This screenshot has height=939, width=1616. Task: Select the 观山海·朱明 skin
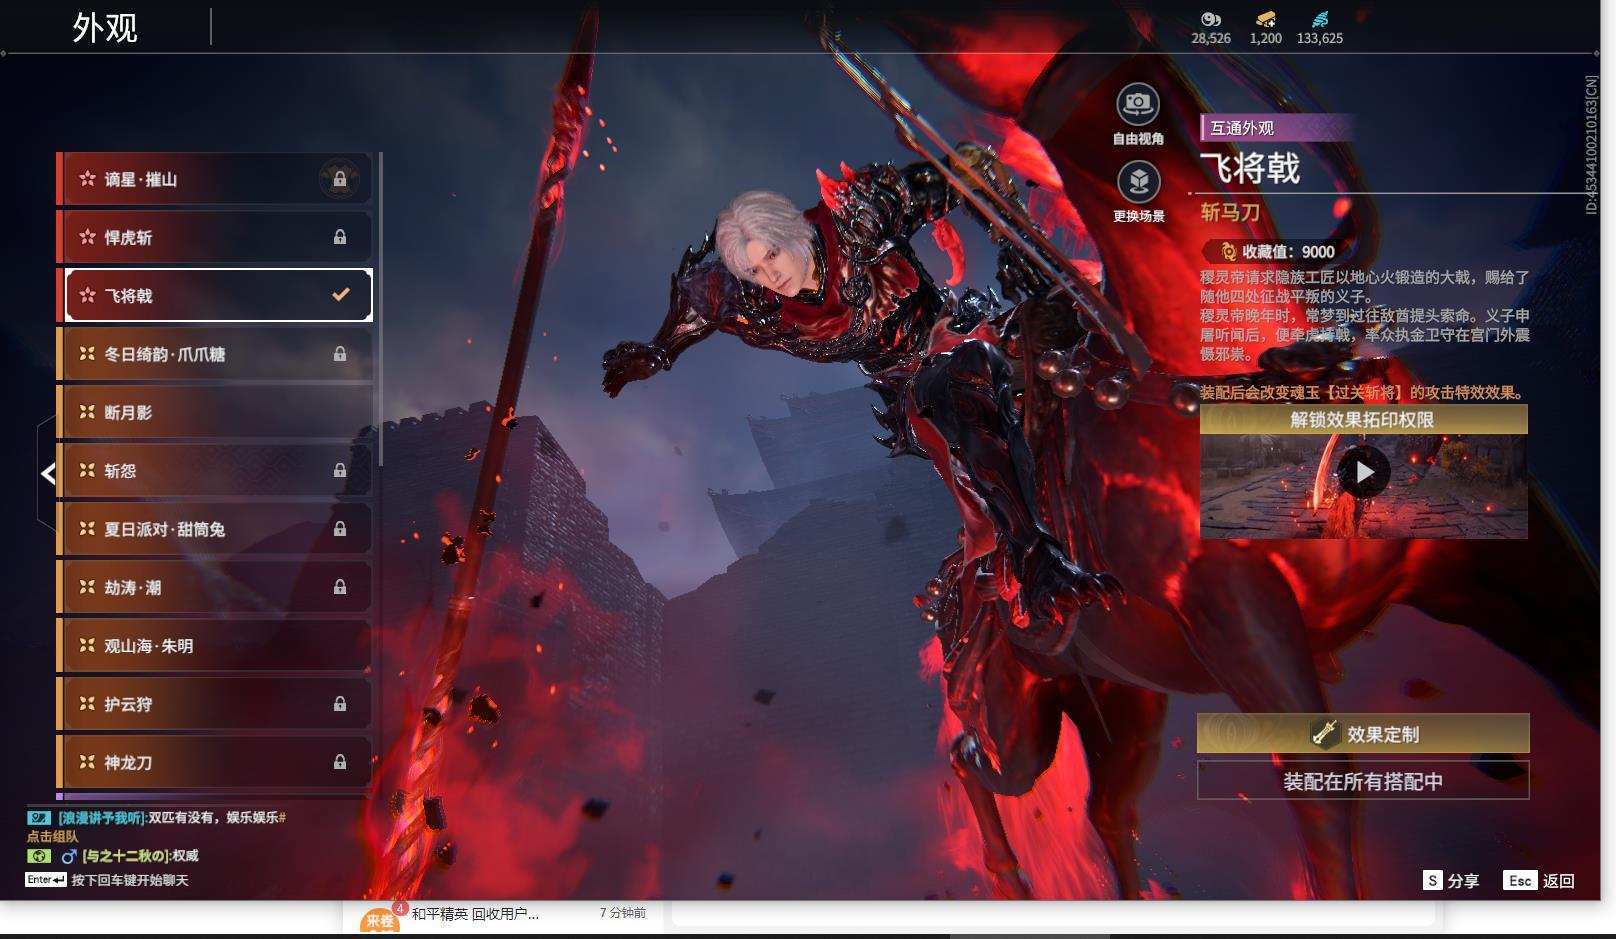point(215,645)
